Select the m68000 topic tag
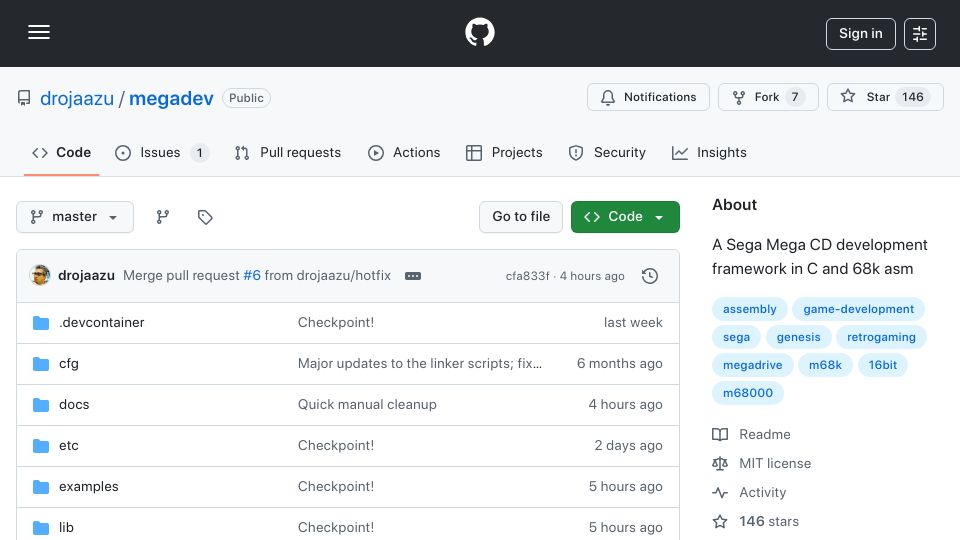The image size is (960, 540). coord(748,393)
